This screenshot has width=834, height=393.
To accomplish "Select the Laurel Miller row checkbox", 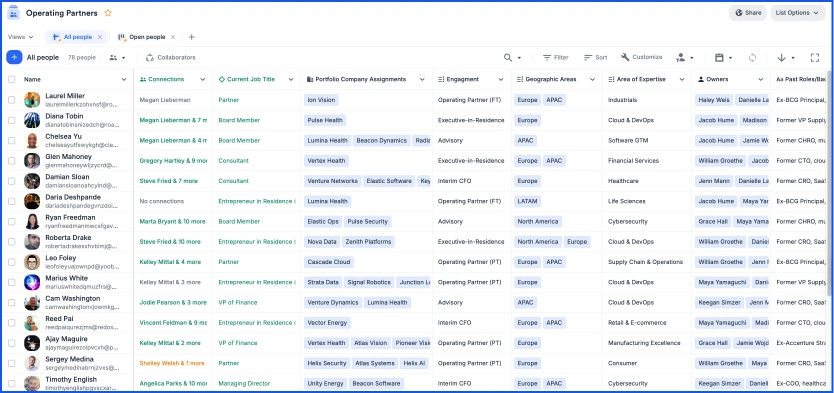I will coord(12,100).
